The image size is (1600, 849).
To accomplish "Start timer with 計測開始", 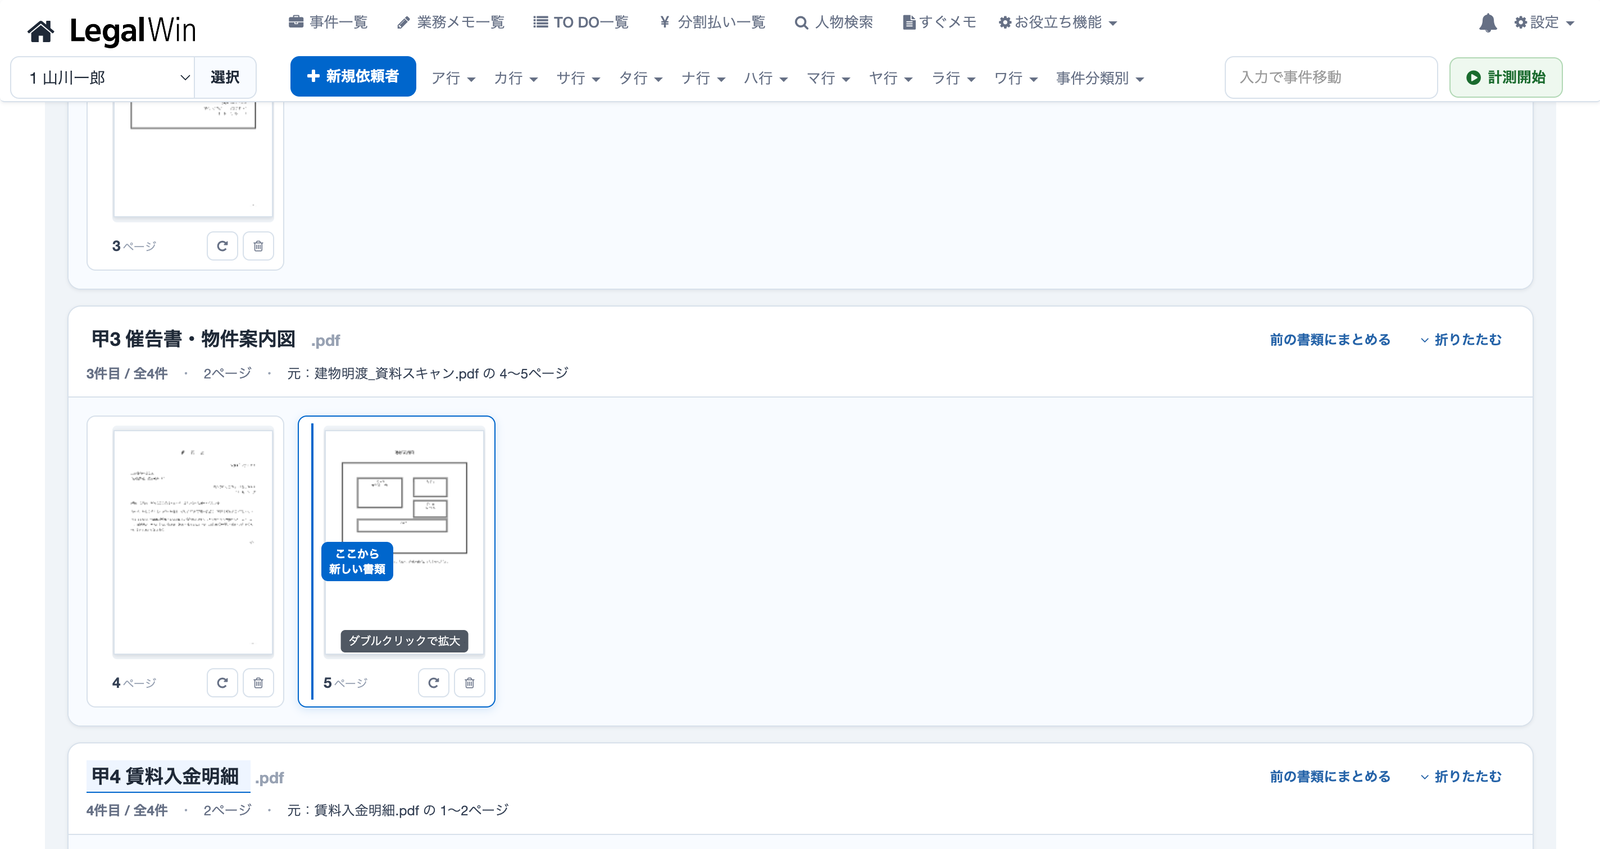I will click(x=1506, y=77).
